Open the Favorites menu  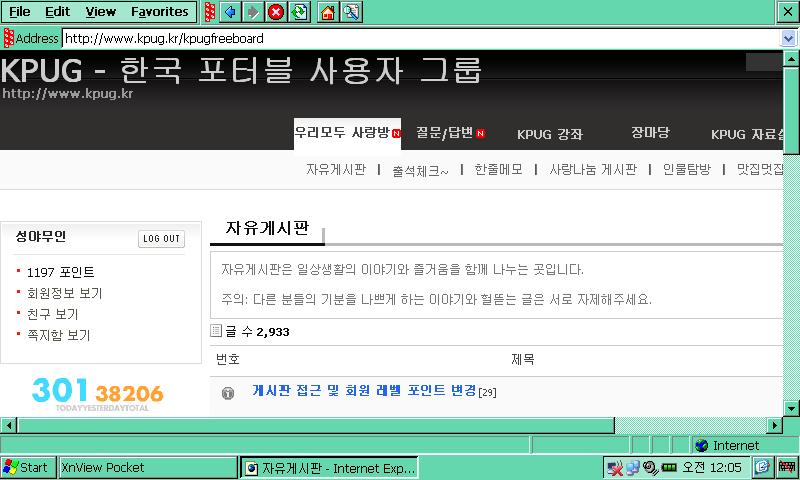(159, 12)
